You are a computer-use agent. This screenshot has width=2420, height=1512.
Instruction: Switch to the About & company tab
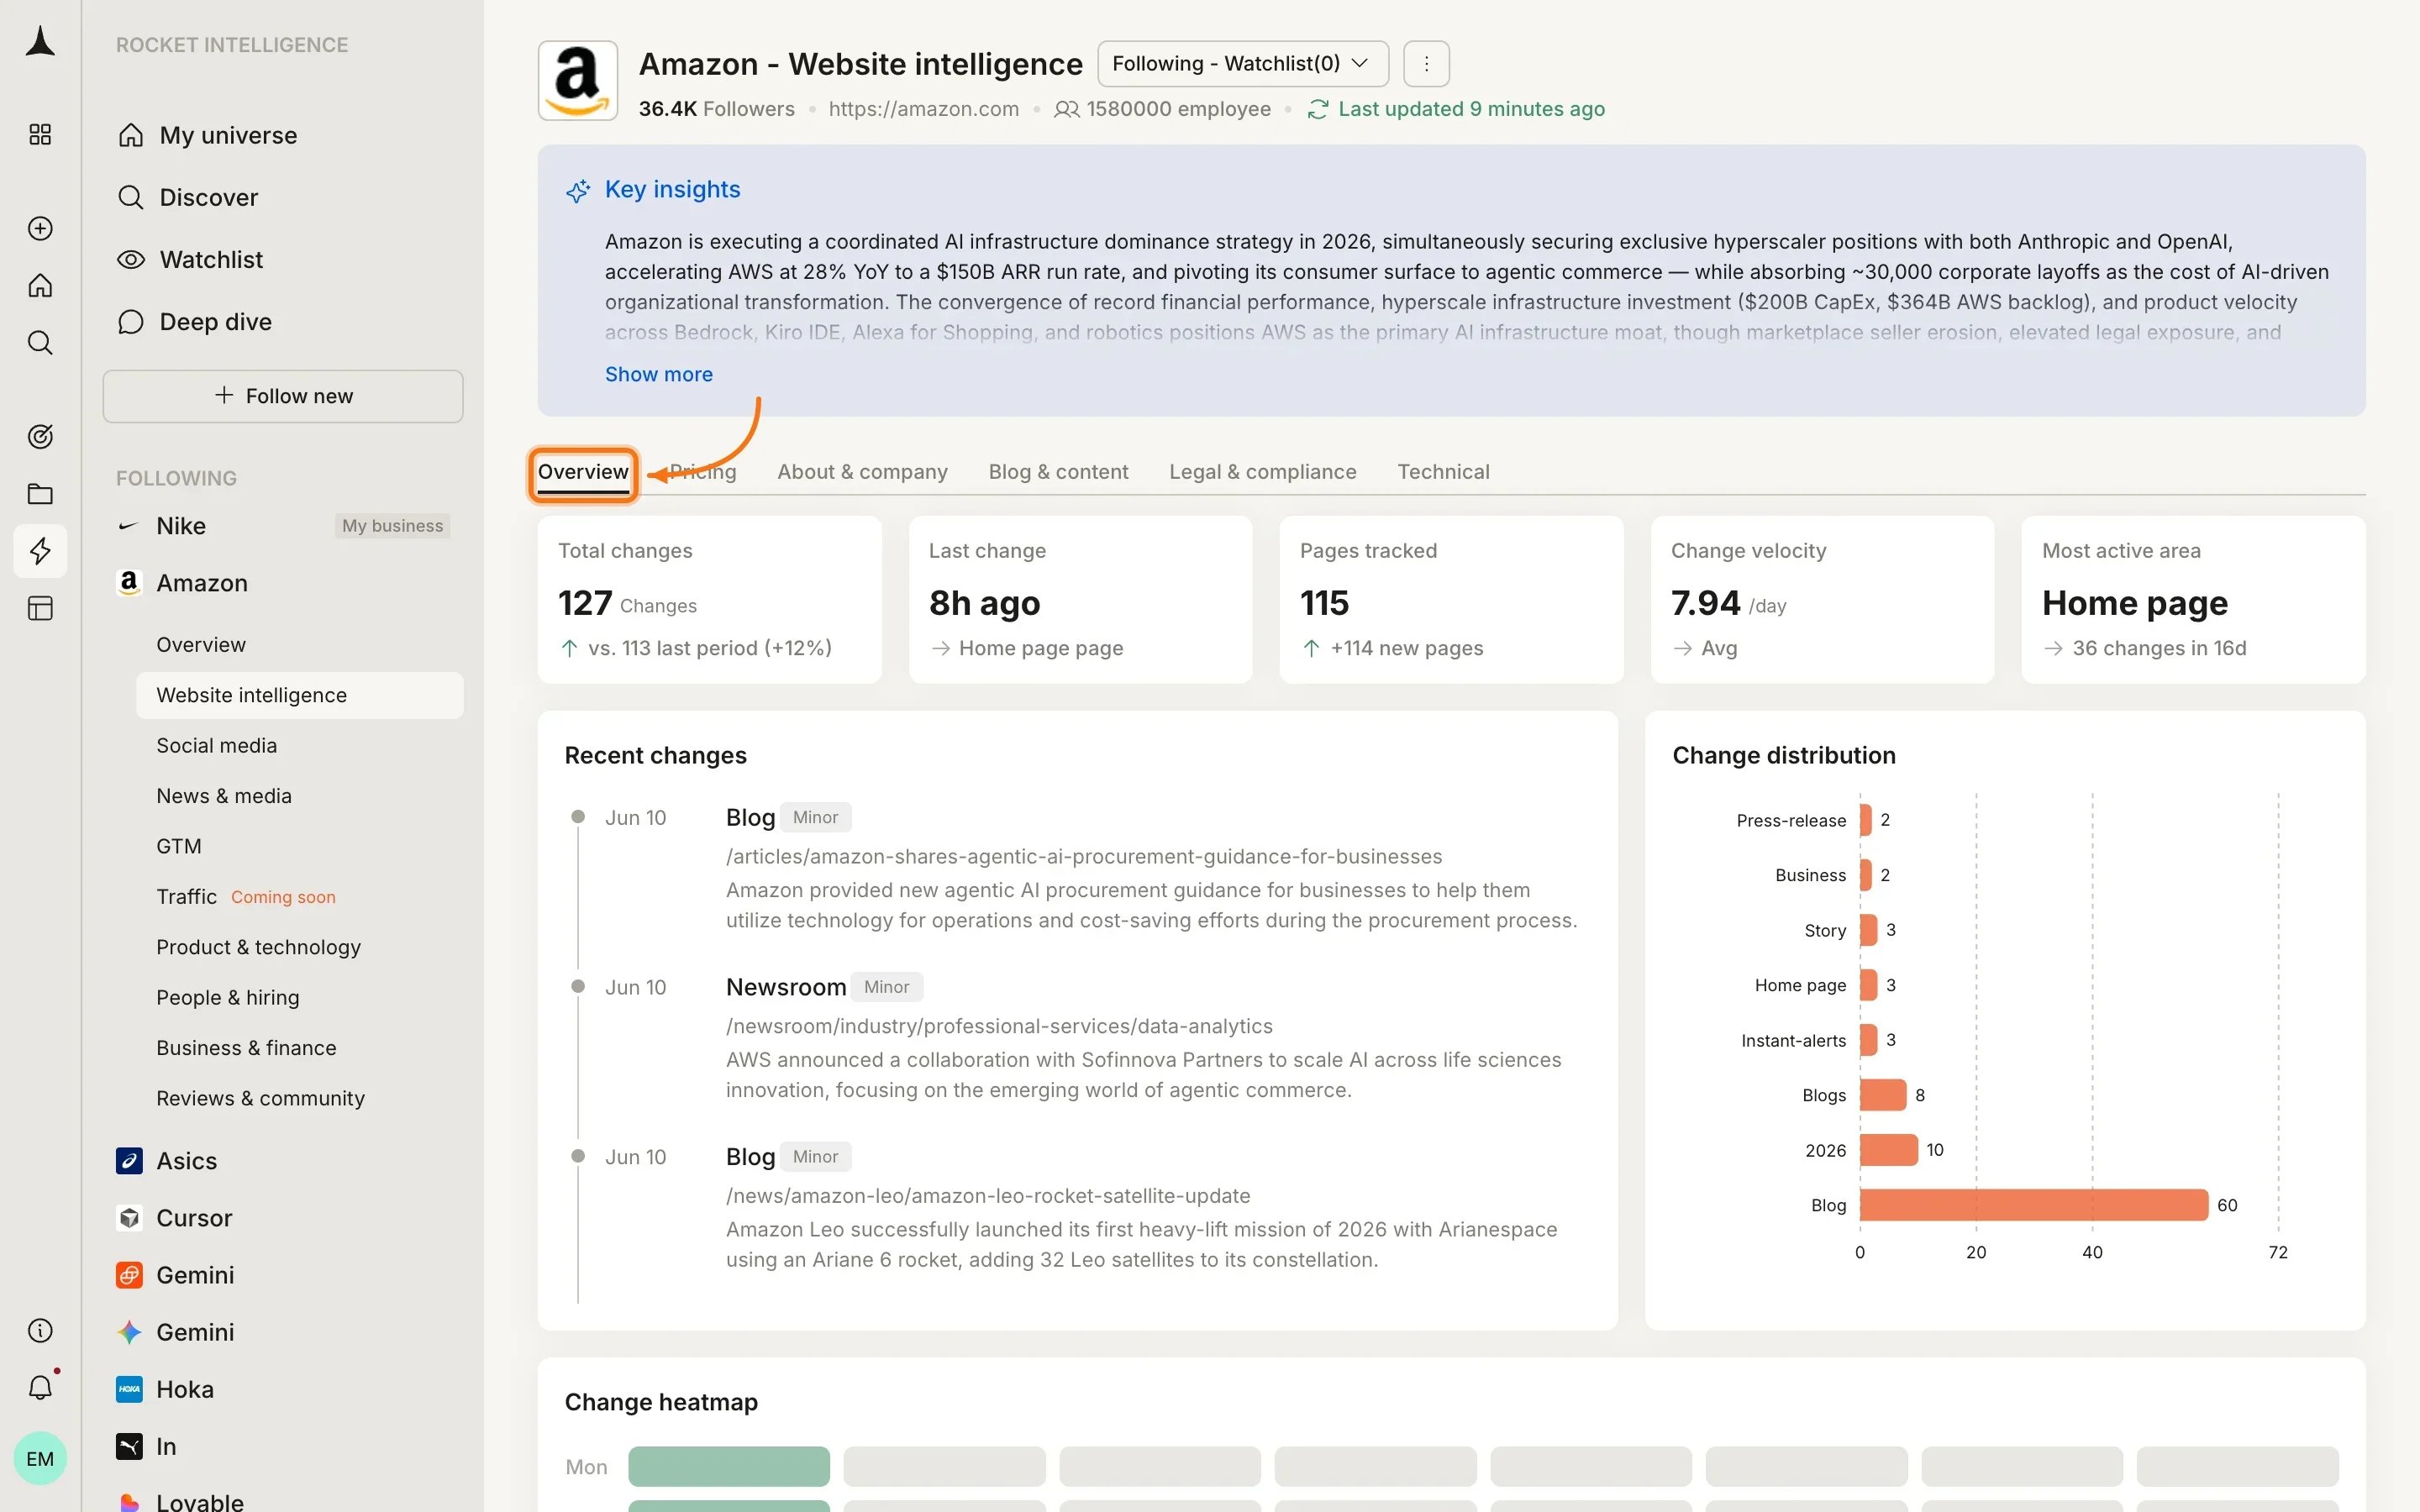[x=862, y=472]
